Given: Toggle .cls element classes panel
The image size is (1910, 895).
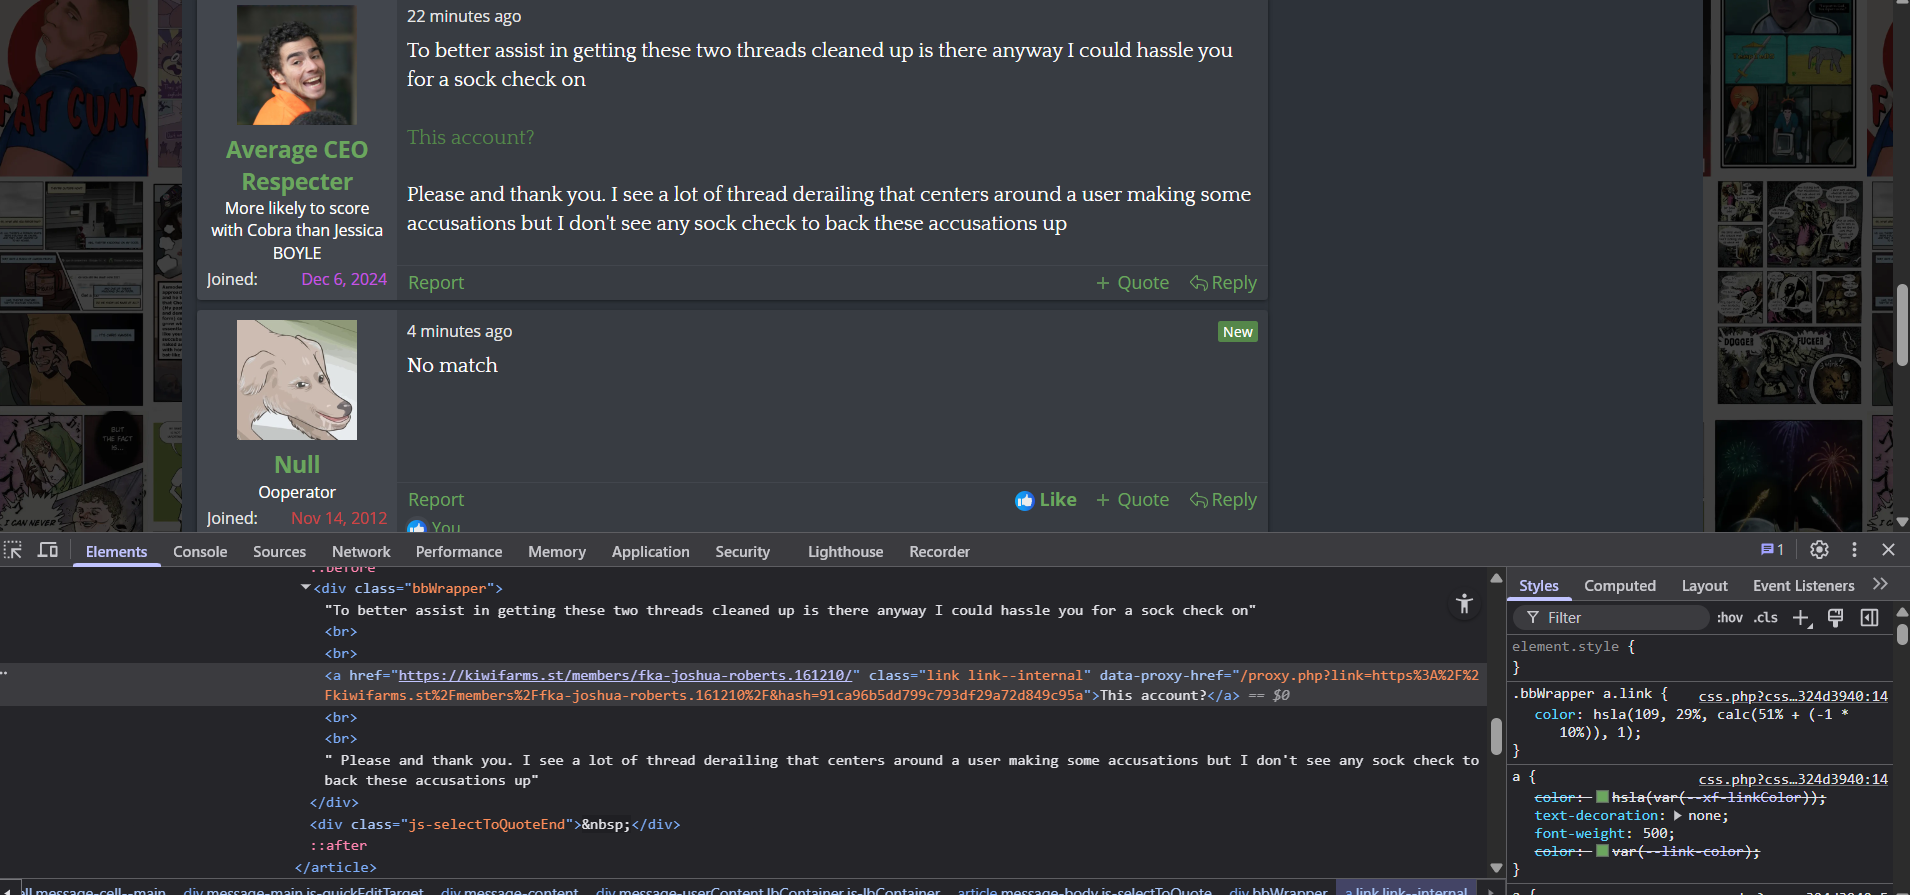Looking at the screenshot, I should [1766, 618].
